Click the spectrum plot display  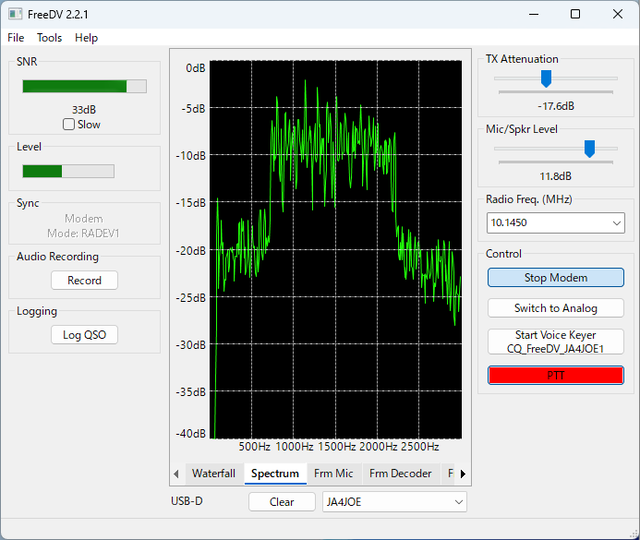336,250
